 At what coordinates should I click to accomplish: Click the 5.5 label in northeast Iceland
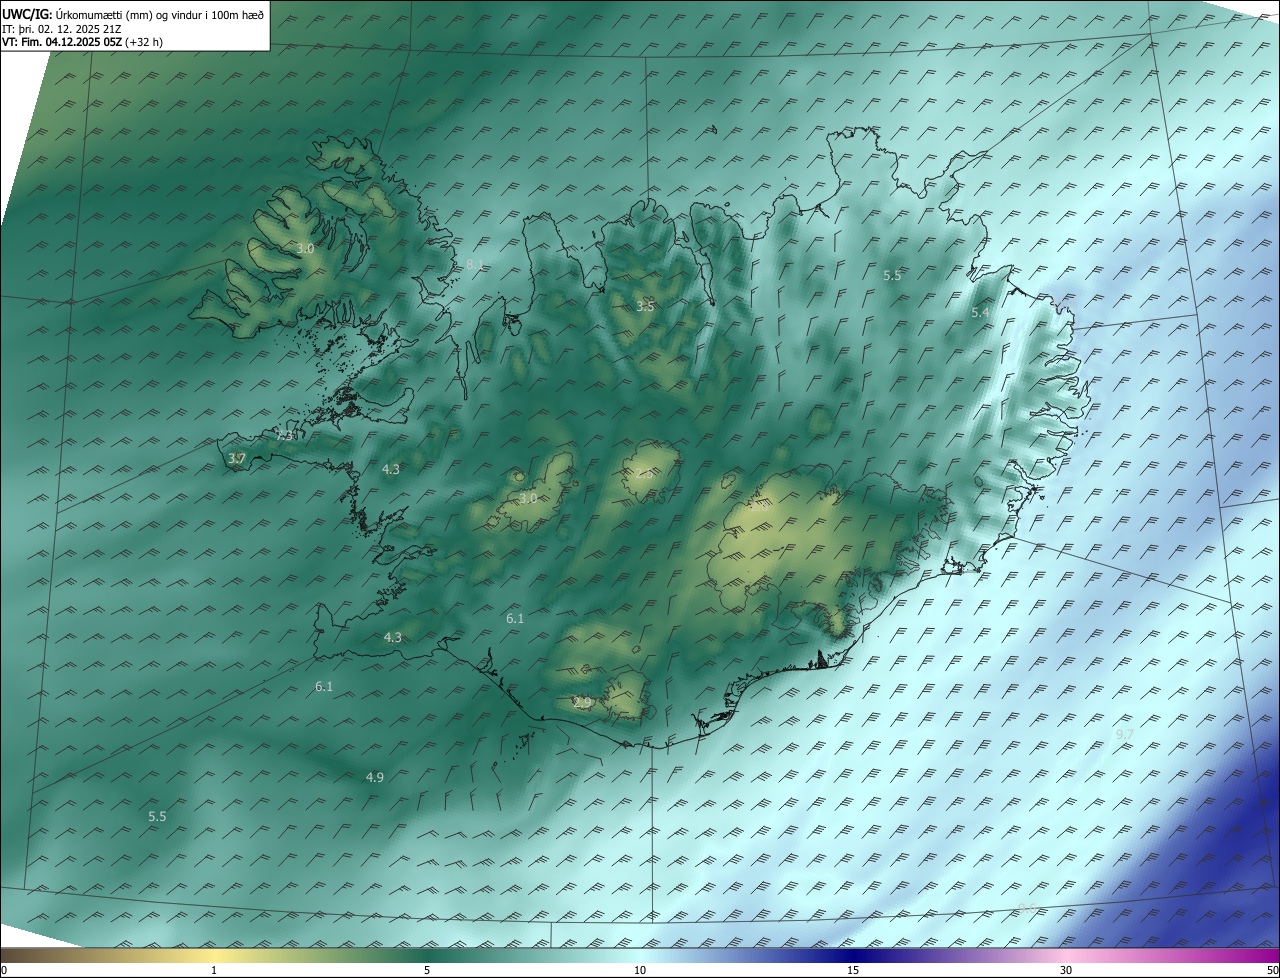(x=892, y=275)
